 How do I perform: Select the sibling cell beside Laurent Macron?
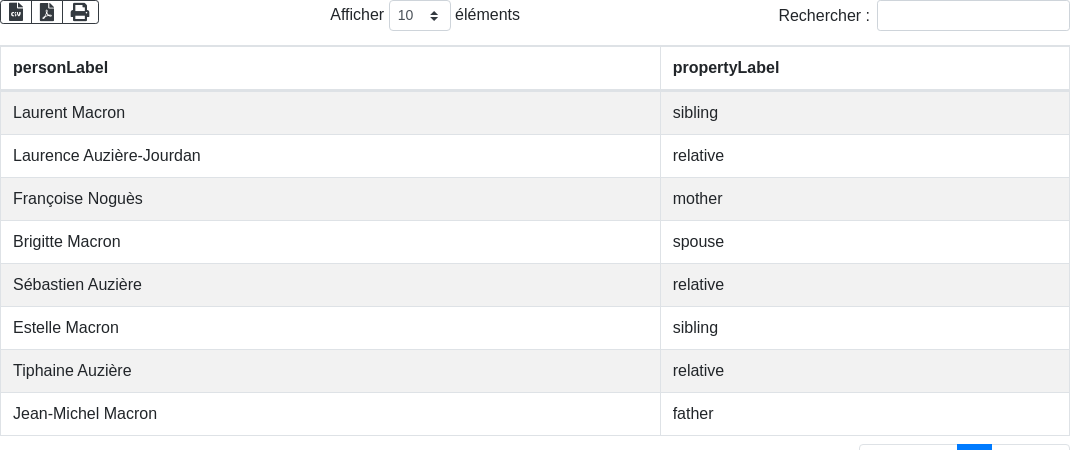pos(695,113)
